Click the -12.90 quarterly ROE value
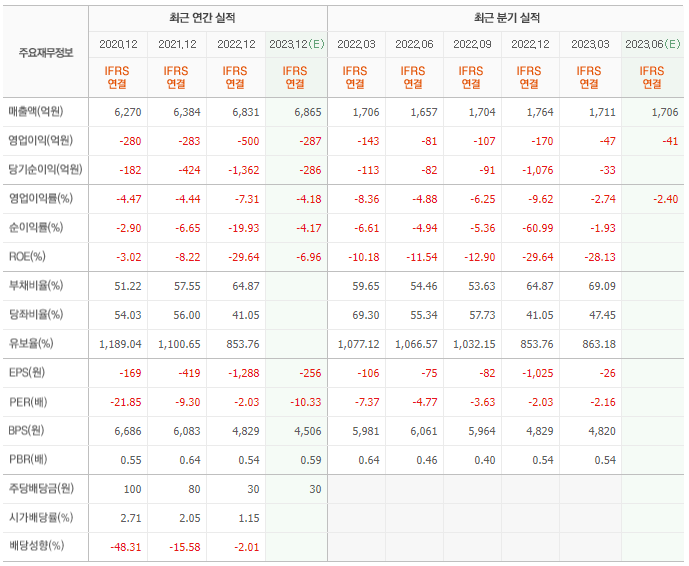Image resolution: width=689 pixels, height=566 pixels. pos(479,258)
